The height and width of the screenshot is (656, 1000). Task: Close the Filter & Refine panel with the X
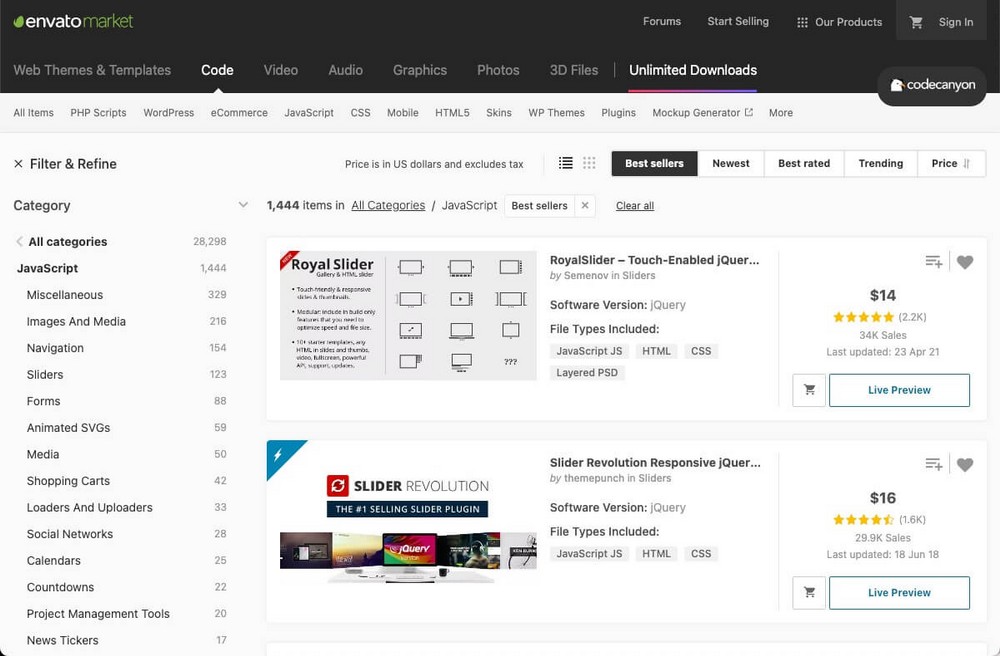point(17,164)
